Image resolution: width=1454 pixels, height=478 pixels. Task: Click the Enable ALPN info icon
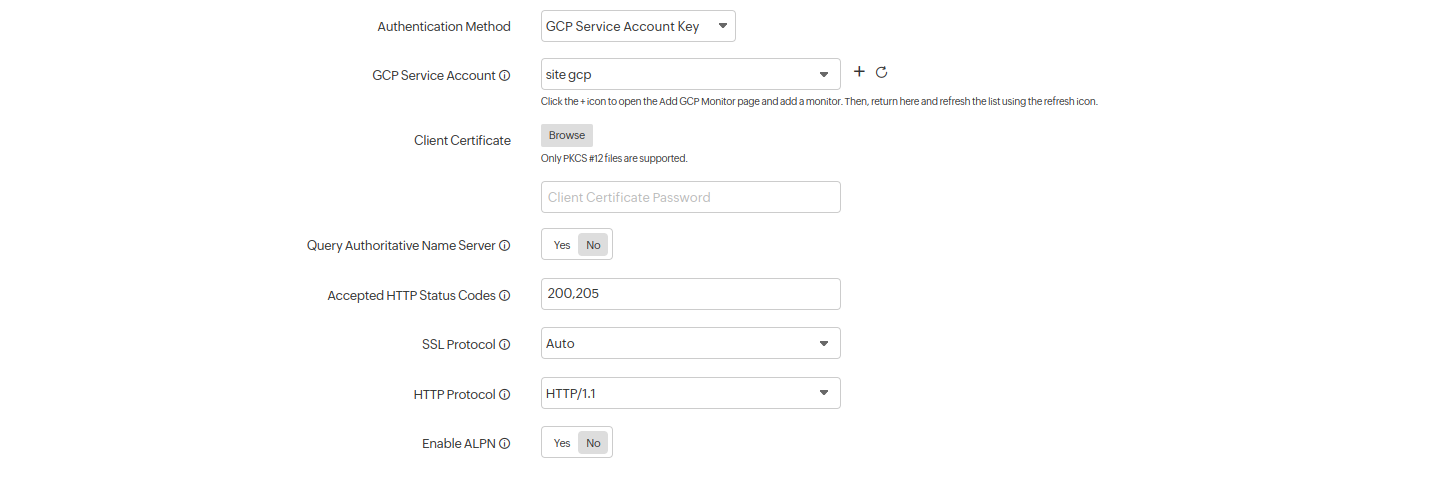pyautogui.click(x=505, y=444)
